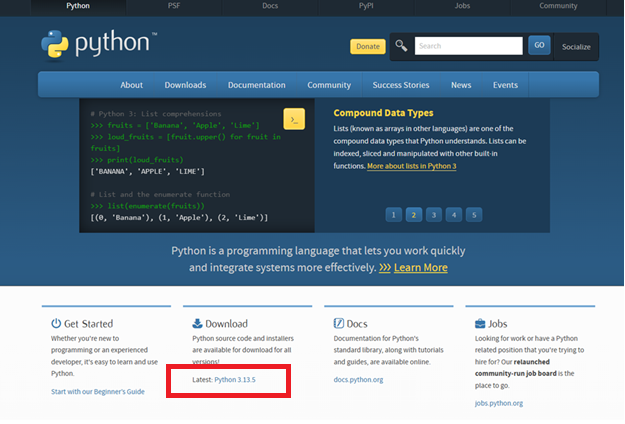Follow the Learn More link
Image resolution: width=625 pixels, height=424 pixels.
tap(420, 268)
